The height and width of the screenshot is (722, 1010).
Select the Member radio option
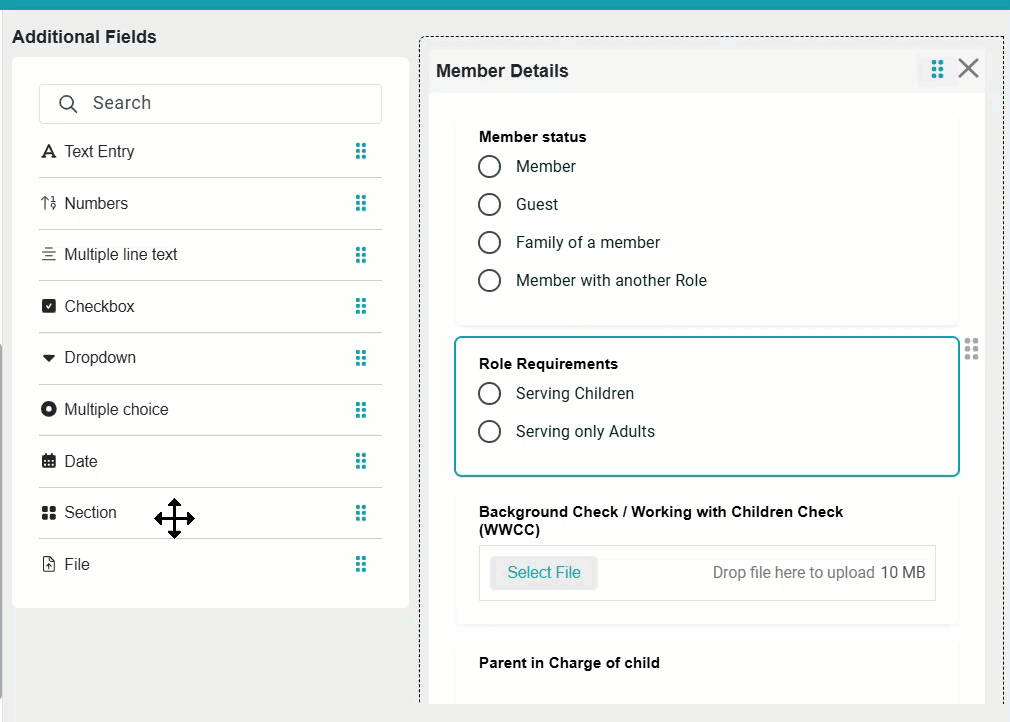point(489,167)
